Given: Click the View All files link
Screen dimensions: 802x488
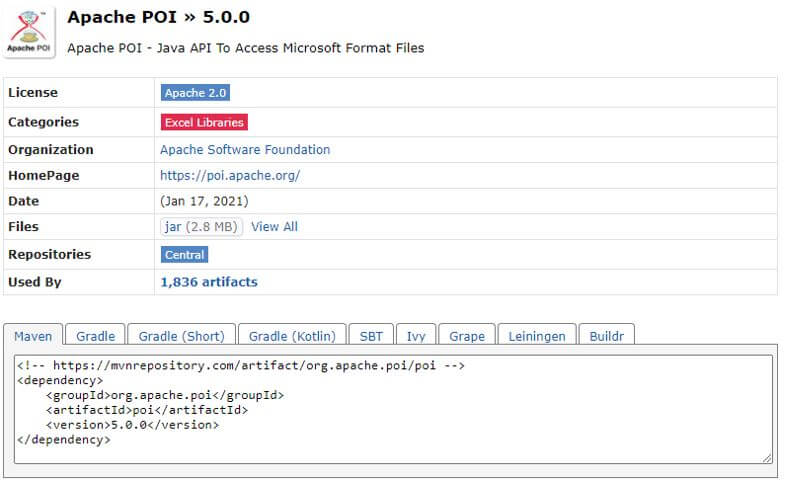Looking at the screenshot, I should 274,227.
